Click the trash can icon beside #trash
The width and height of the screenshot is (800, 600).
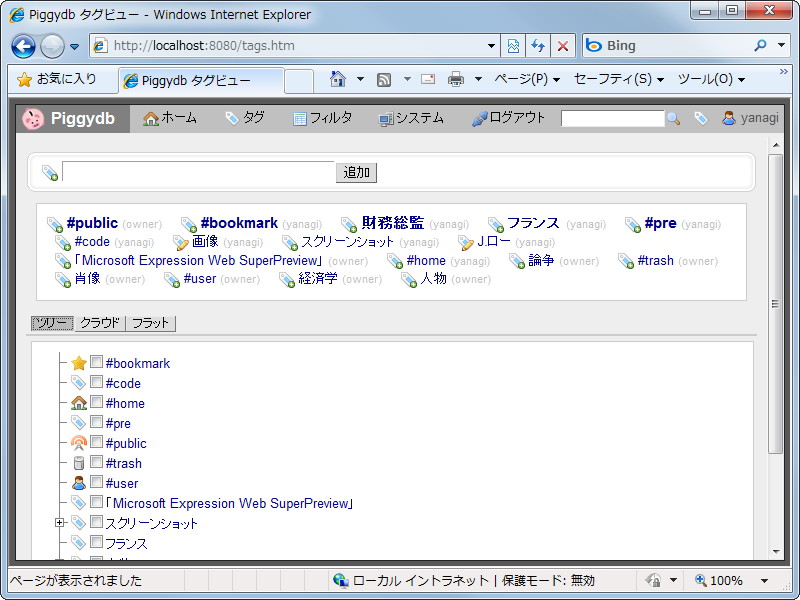point(79,463)
